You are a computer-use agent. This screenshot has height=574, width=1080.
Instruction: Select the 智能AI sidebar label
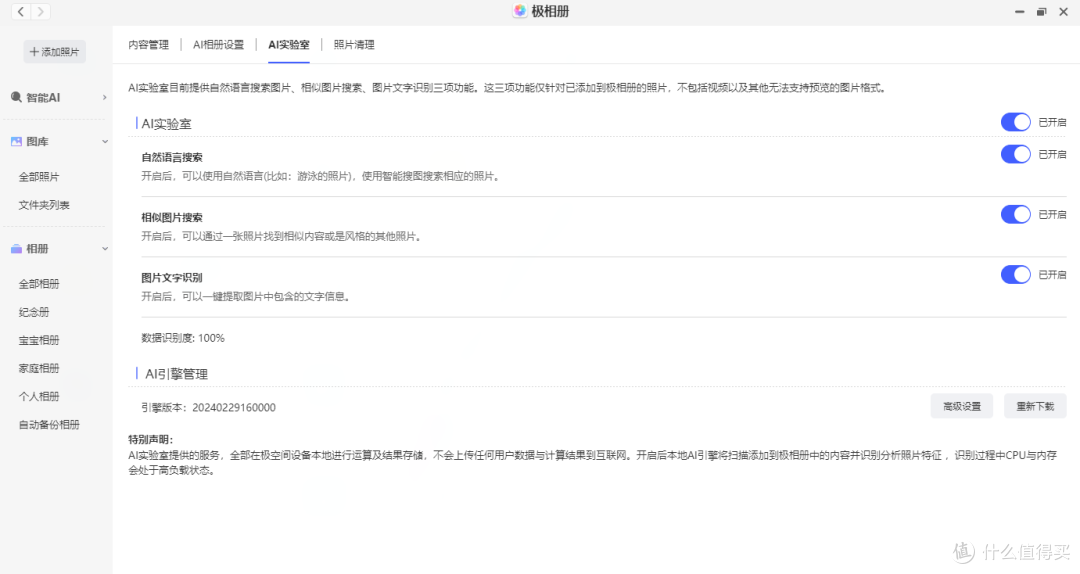[x=43, y=98]
